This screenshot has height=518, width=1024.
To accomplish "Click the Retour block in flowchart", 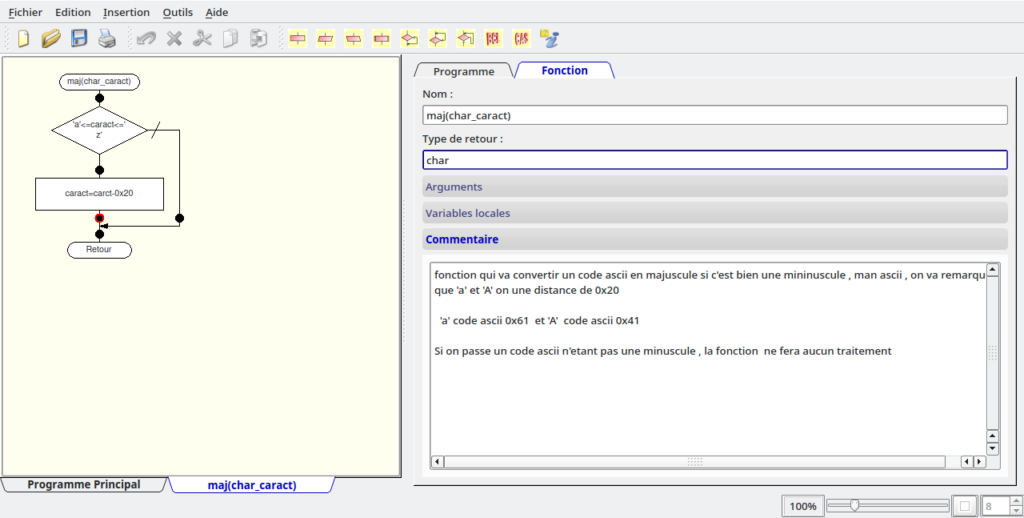I will click(99, 249).
